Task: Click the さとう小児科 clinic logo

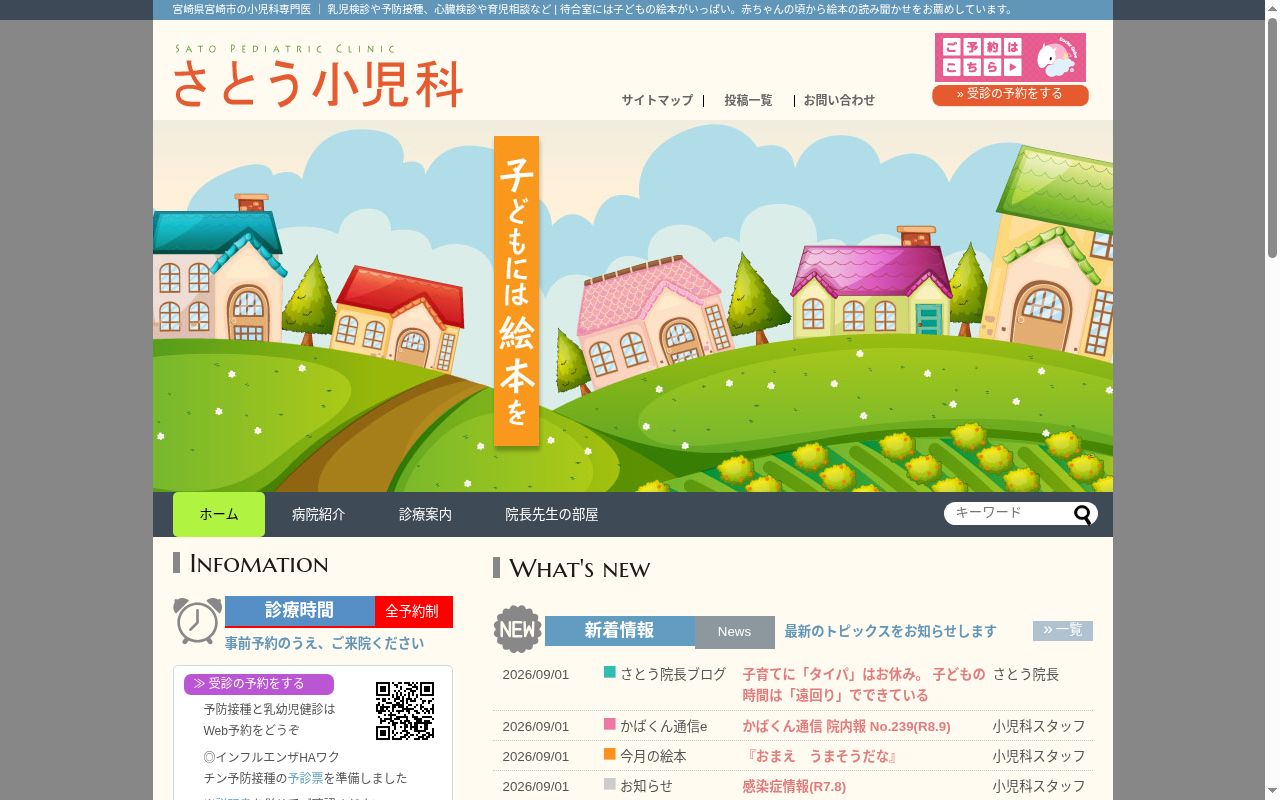Action: [318, 76]
